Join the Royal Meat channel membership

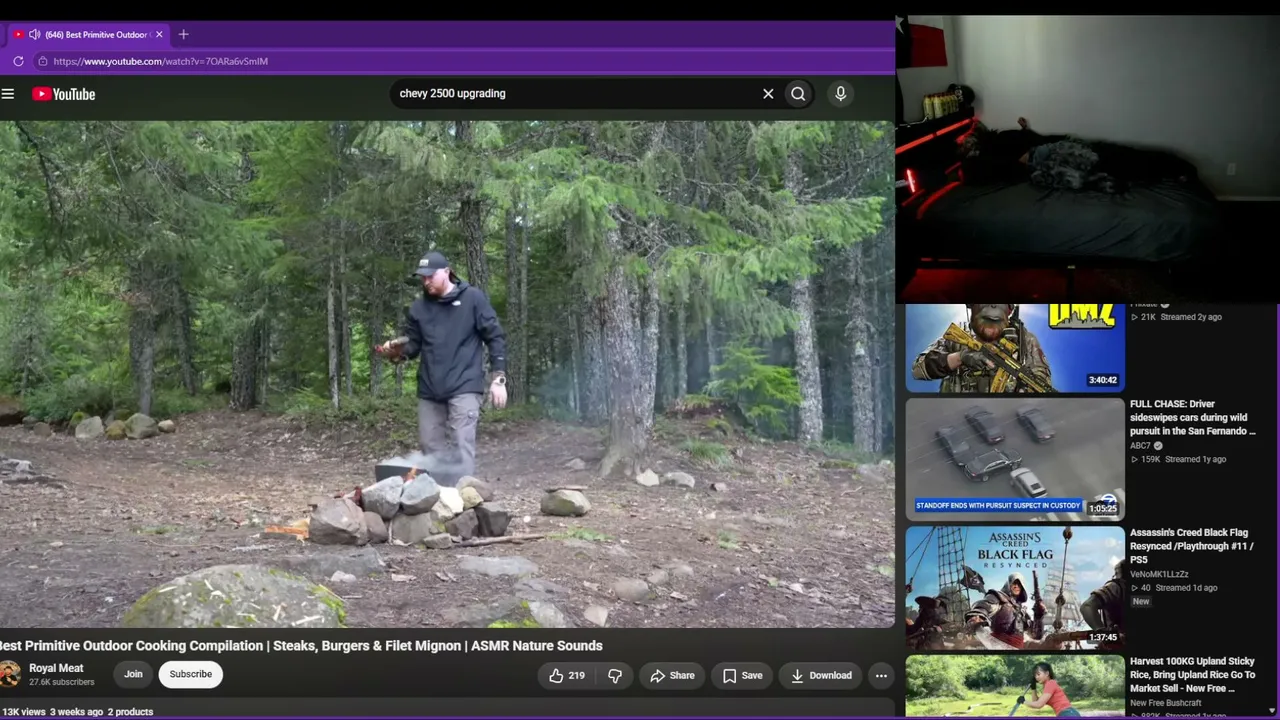click(x=133, y=674)
